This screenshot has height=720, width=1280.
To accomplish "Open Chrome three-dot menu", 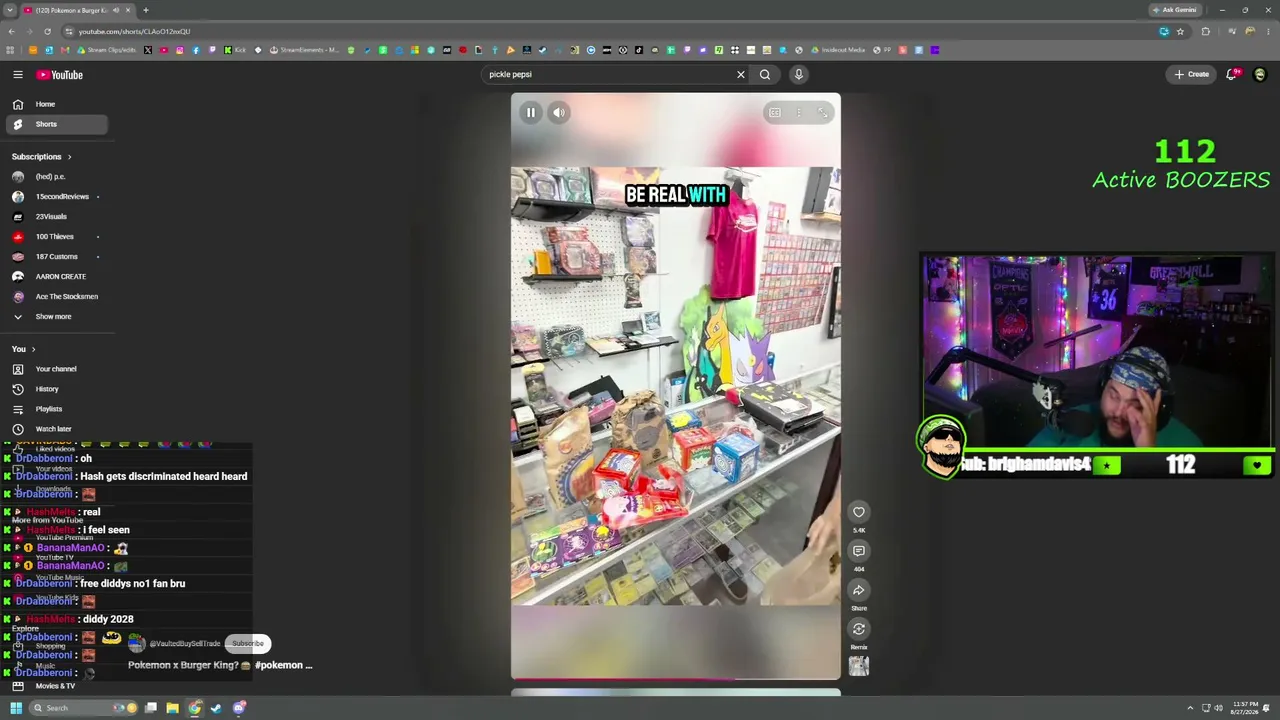I will click(1268, 32).
